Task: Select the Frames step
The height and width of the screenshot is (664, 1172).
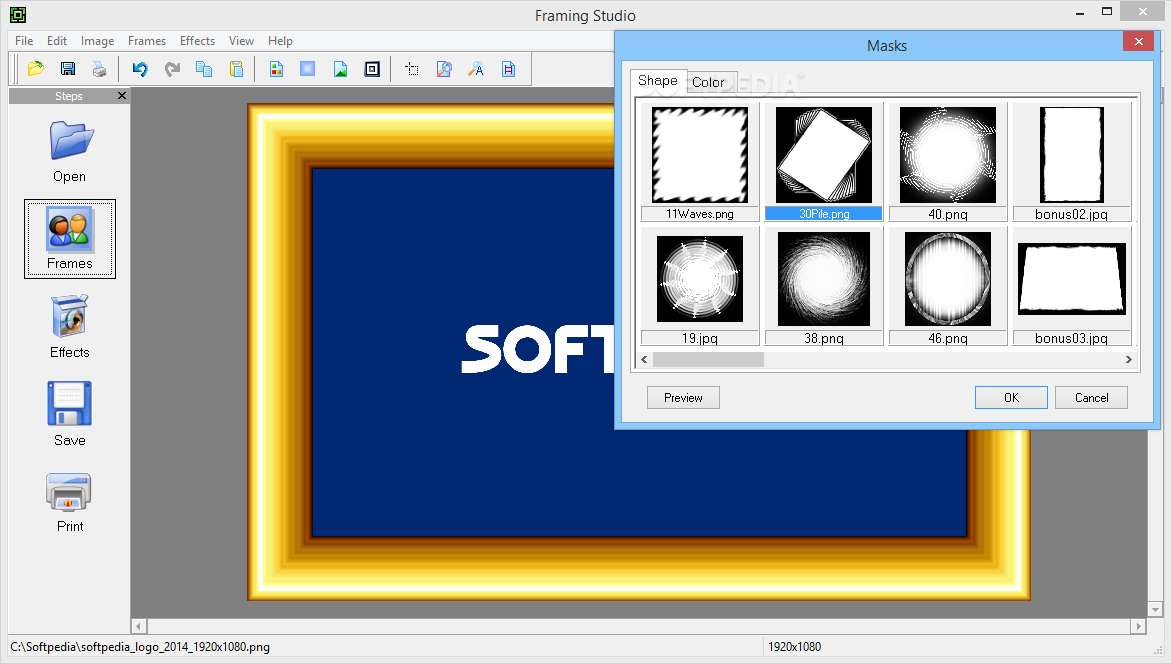Action: pyautogui.click(x=70, y=239)
